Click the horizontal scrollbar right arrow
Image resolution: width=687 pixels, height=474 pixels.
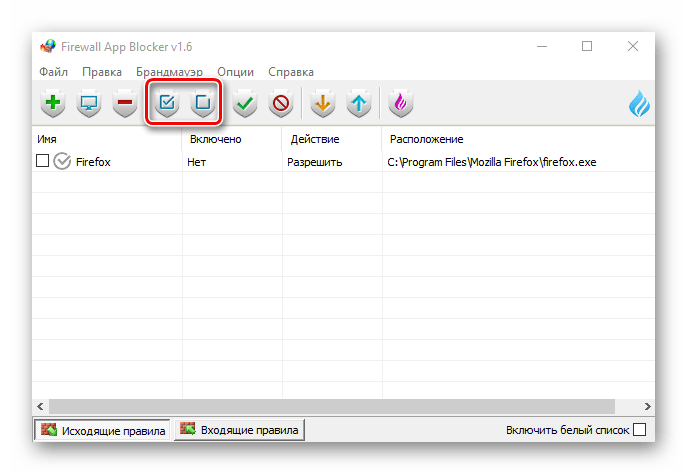[648, 406]
